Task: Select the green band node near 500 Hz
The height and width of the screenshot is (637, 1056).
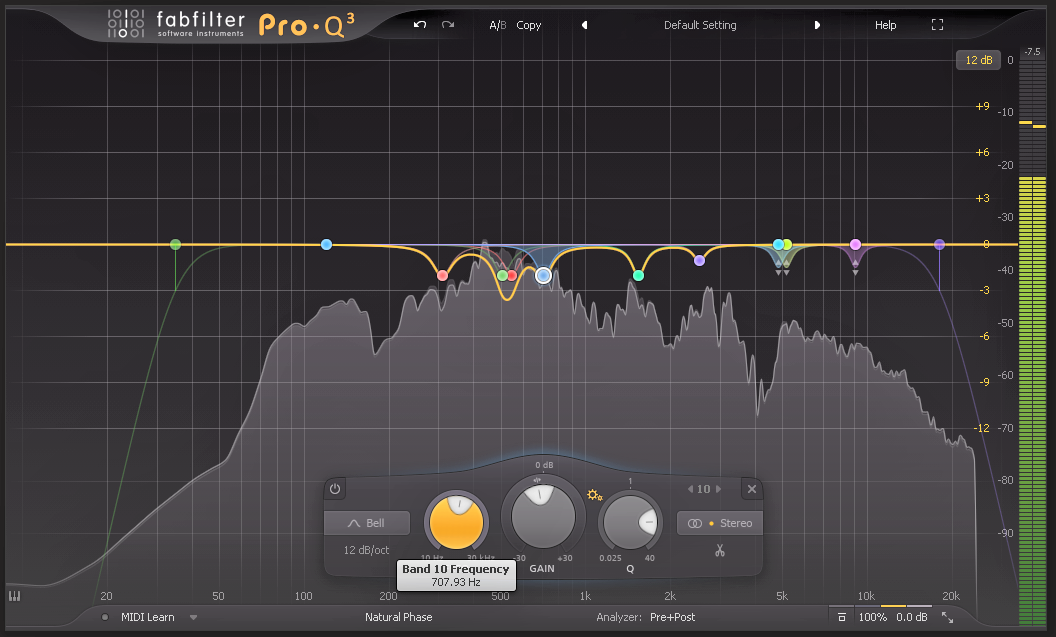Action: [502, 275]
